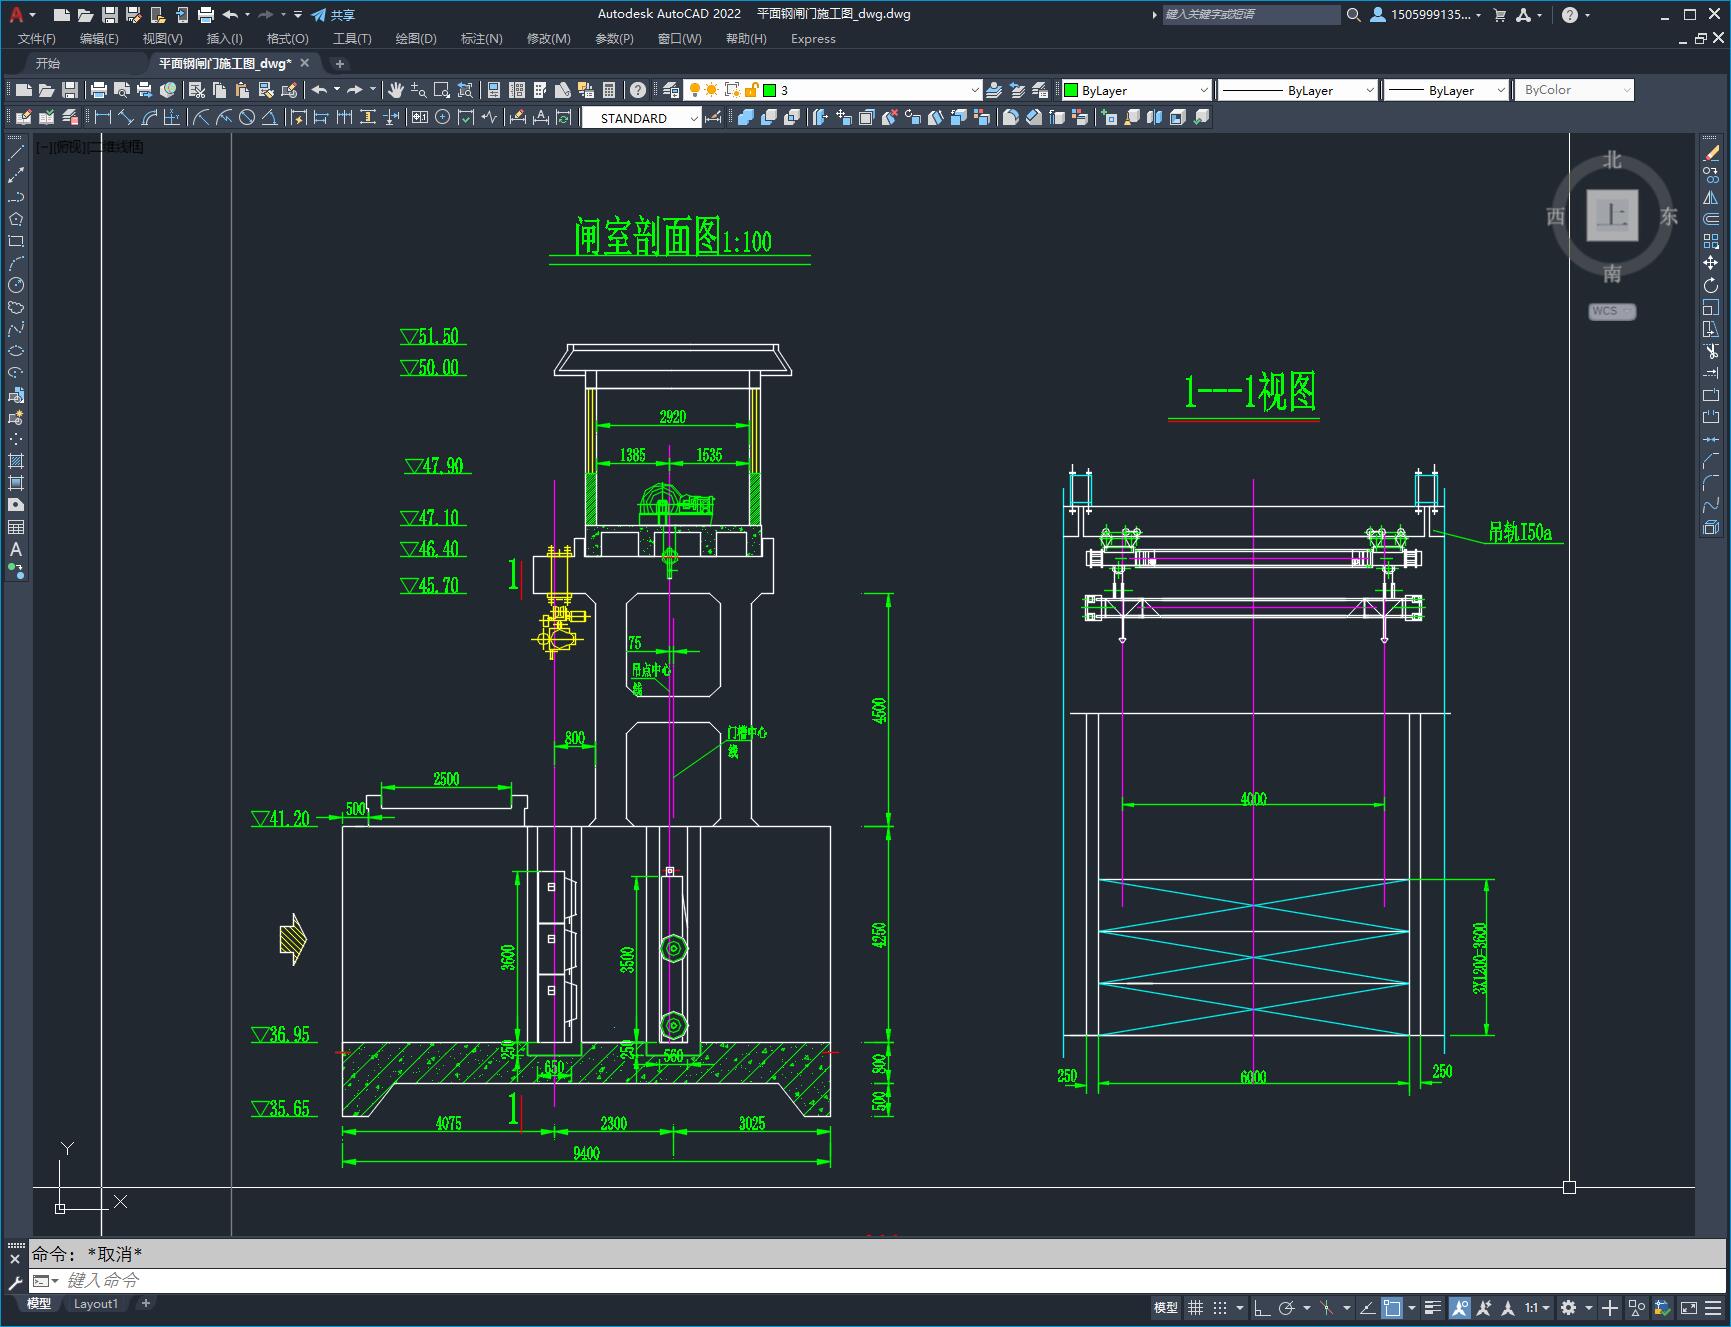
Task: Open the ByLayer color swatch control
Action: click(x=1136, y=90)
